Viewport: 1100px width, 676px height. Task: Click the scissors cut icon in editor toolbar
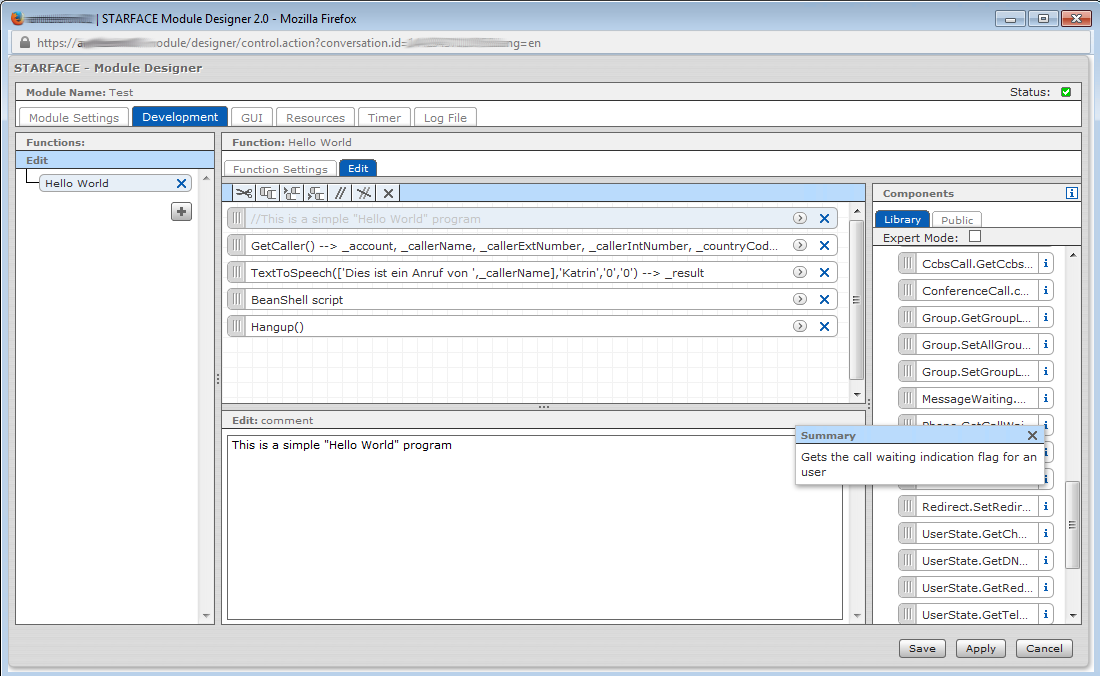(x=244, y=193)
